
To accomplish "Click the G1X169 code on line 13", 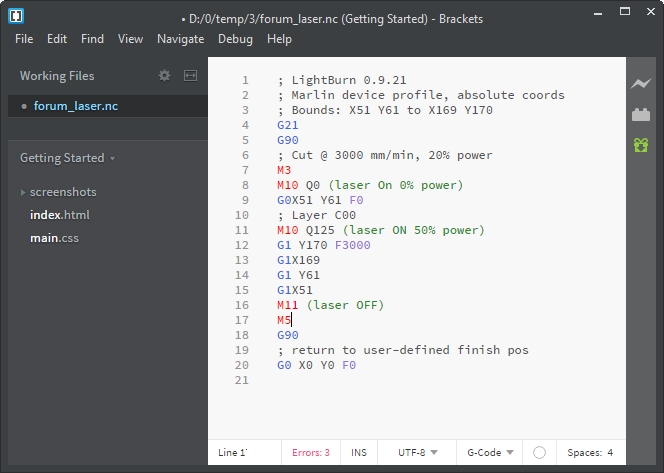I will pos(299,260).
